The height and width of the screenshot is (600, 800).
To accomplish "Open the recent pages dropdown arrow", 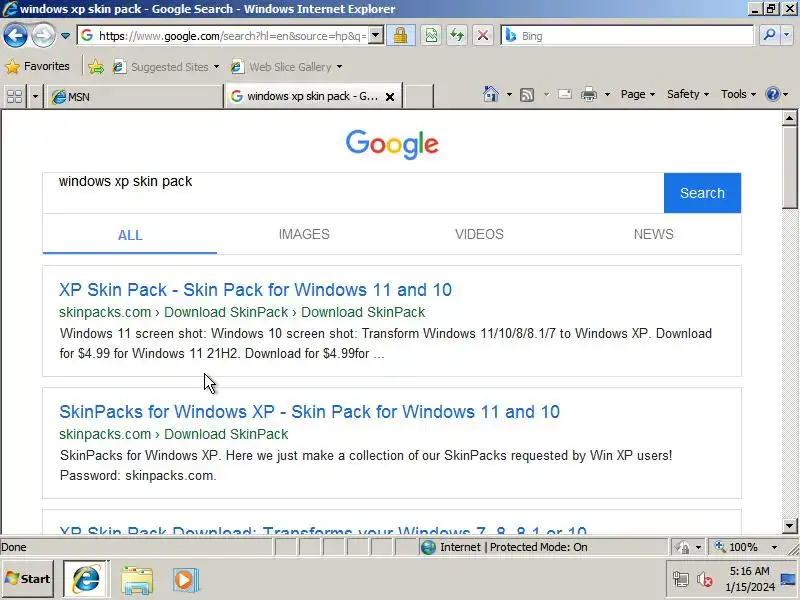I will (65, 36).
